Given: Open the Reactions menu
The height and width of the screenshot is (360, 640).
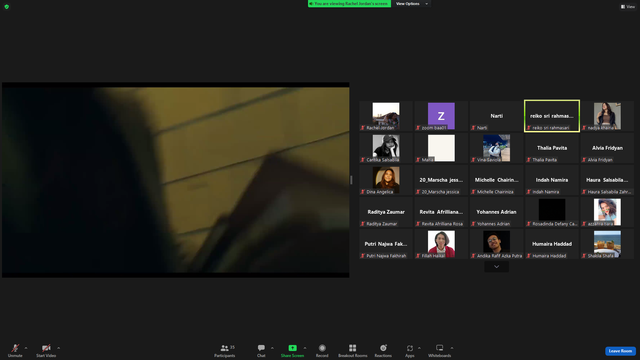Looking at the screenshot, I should pos(383,350).
